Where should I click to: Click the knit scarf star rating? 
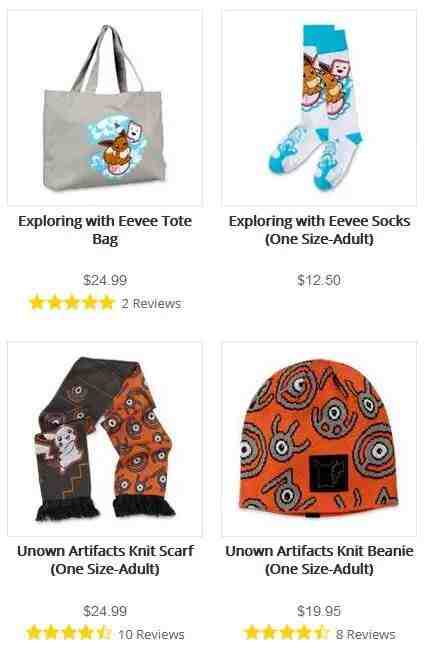[x=68, y=633]
